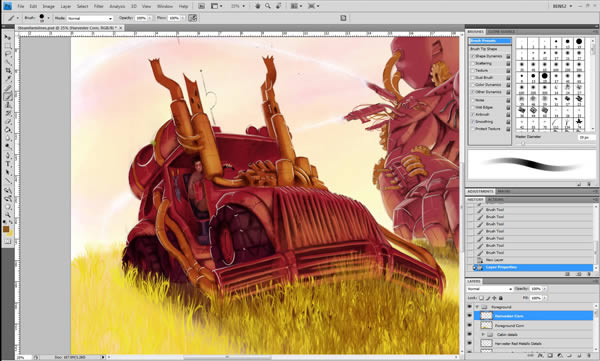This screenshot has height=361, width=600.
Task: Delete layer with trash icon
Action: (589, 356)
